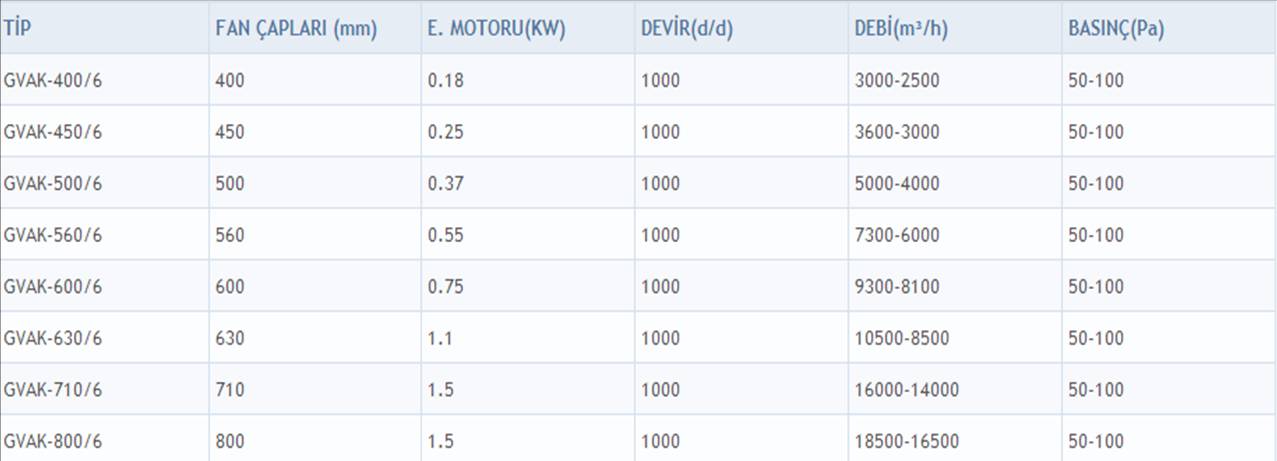Viewport: 1277px width, 461px height.
Task: Click speed 1000 in GVAK-600/6 row
Action: (x=660, y=286)
